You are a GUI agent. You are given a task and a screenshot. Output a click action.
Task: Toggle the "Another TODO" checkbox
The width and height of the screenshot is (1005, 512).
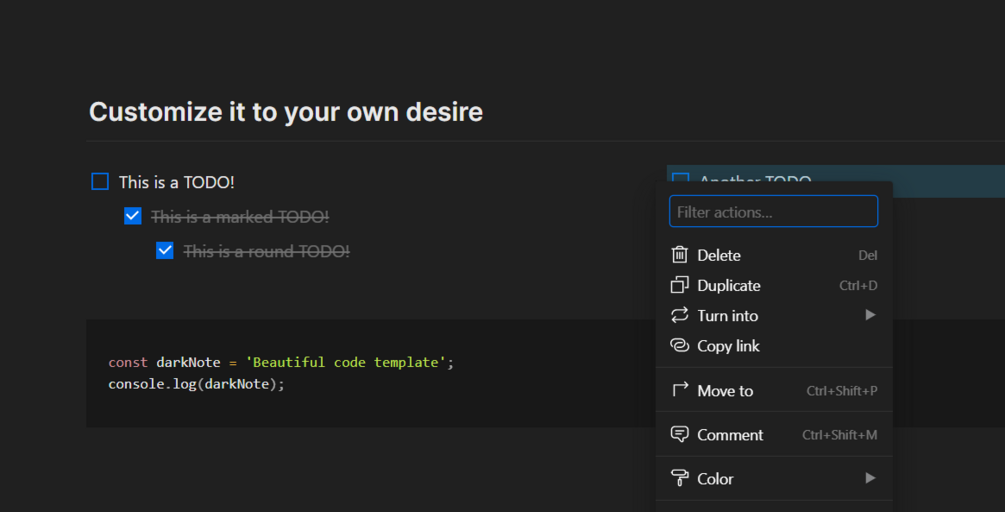coord(681,177)
